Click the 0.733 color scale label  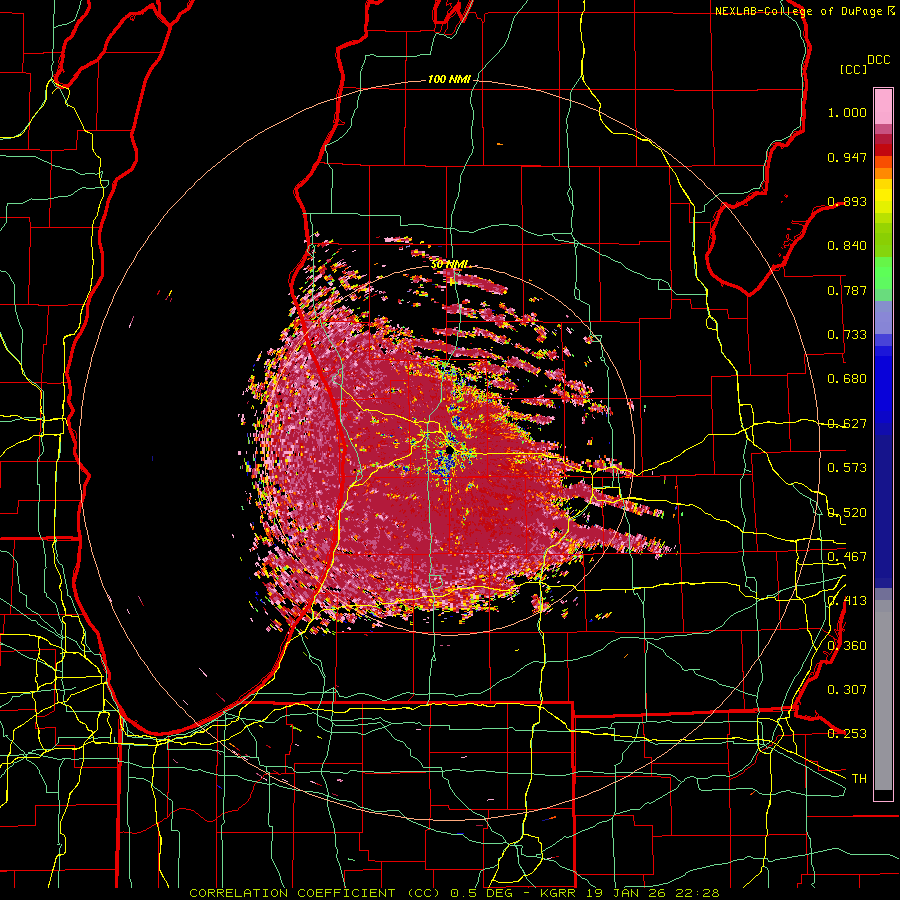pos(847,335)
